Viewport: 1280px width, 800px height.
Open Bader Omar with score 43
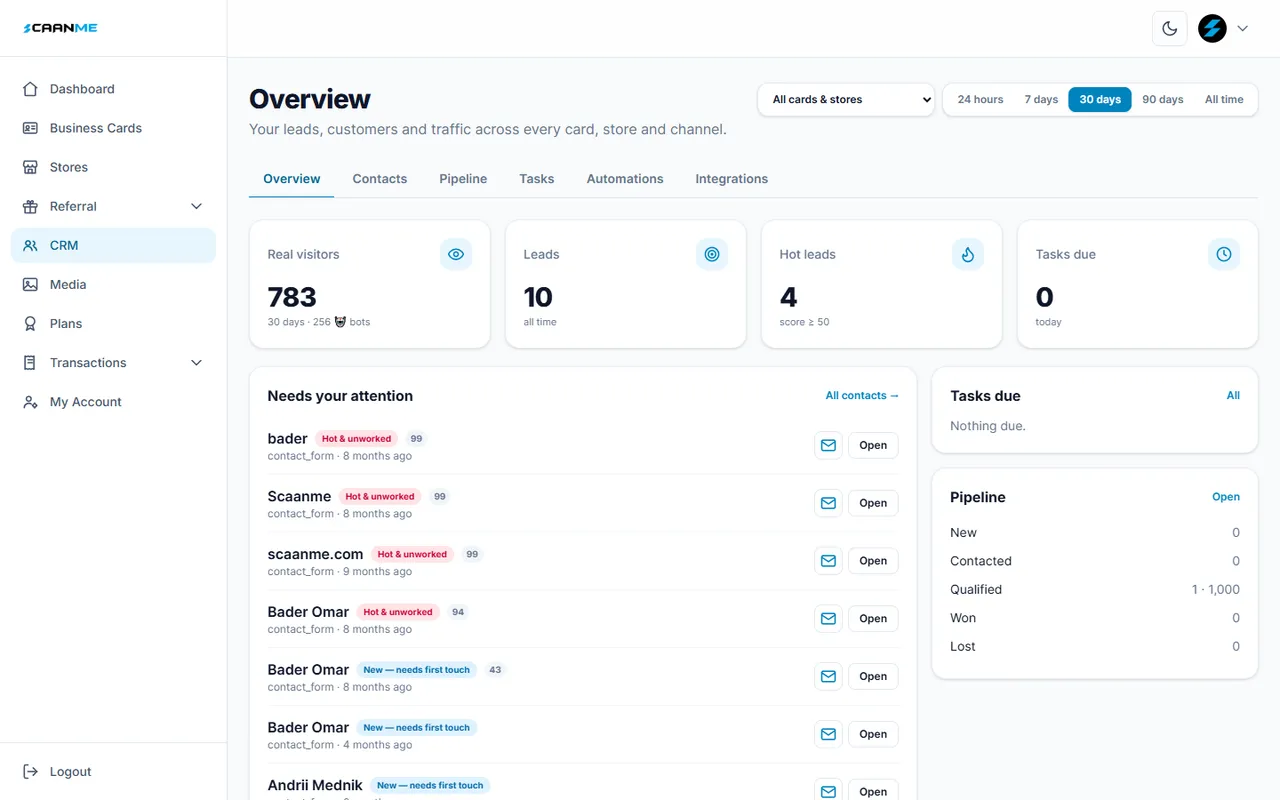coord(873,677)
